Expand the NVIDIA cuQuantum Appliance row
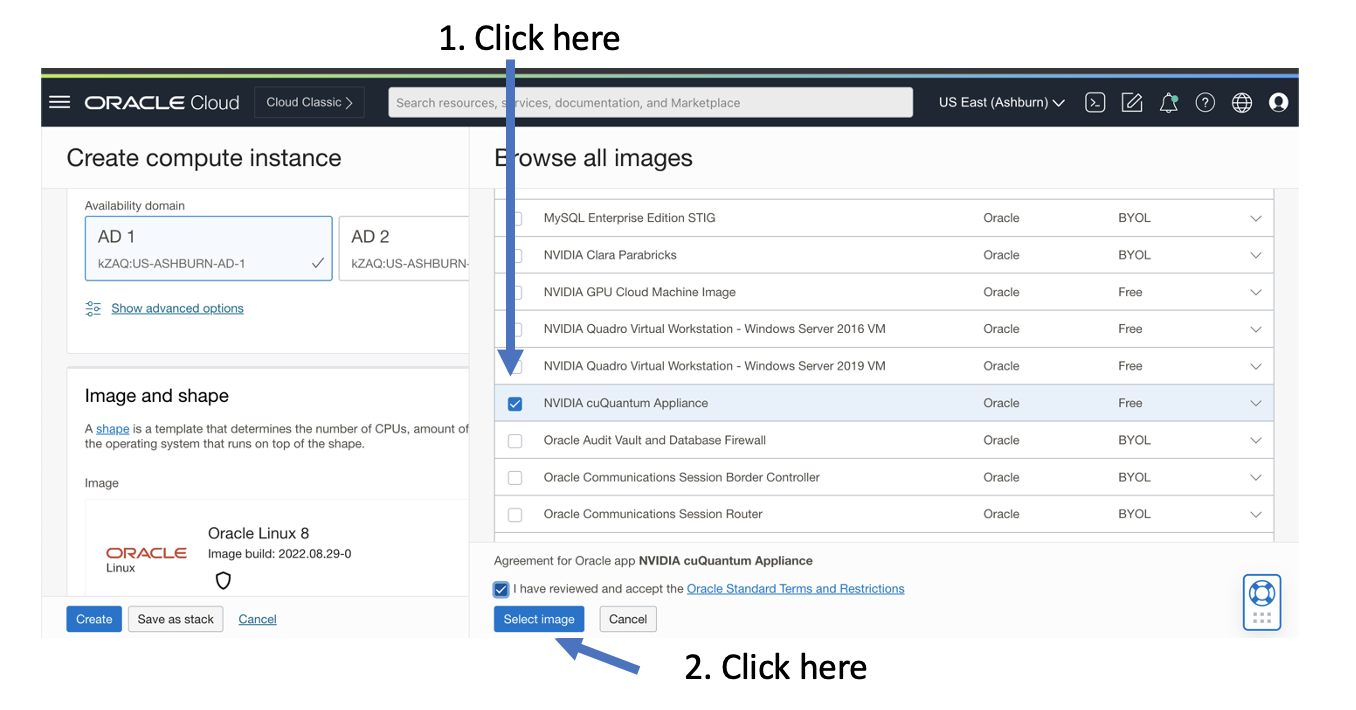 coord(1256,403)
